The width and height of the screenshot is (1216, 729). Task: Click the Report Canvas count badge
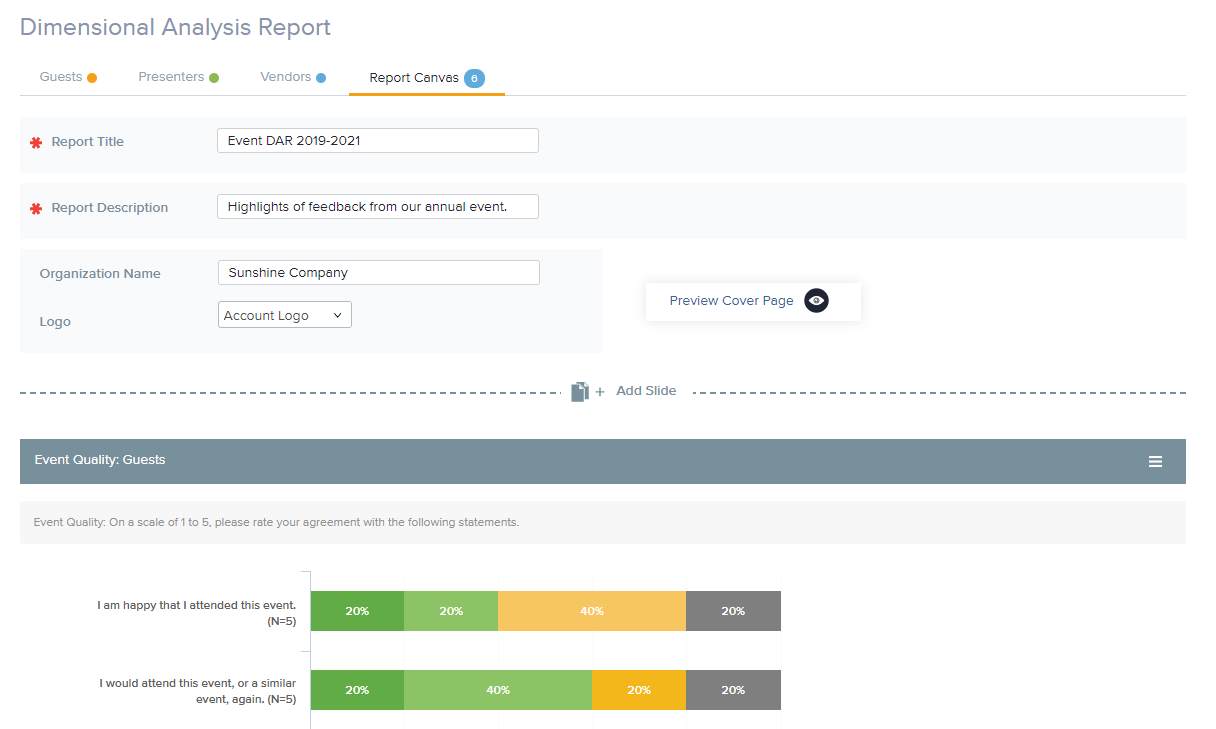point(474,78)
